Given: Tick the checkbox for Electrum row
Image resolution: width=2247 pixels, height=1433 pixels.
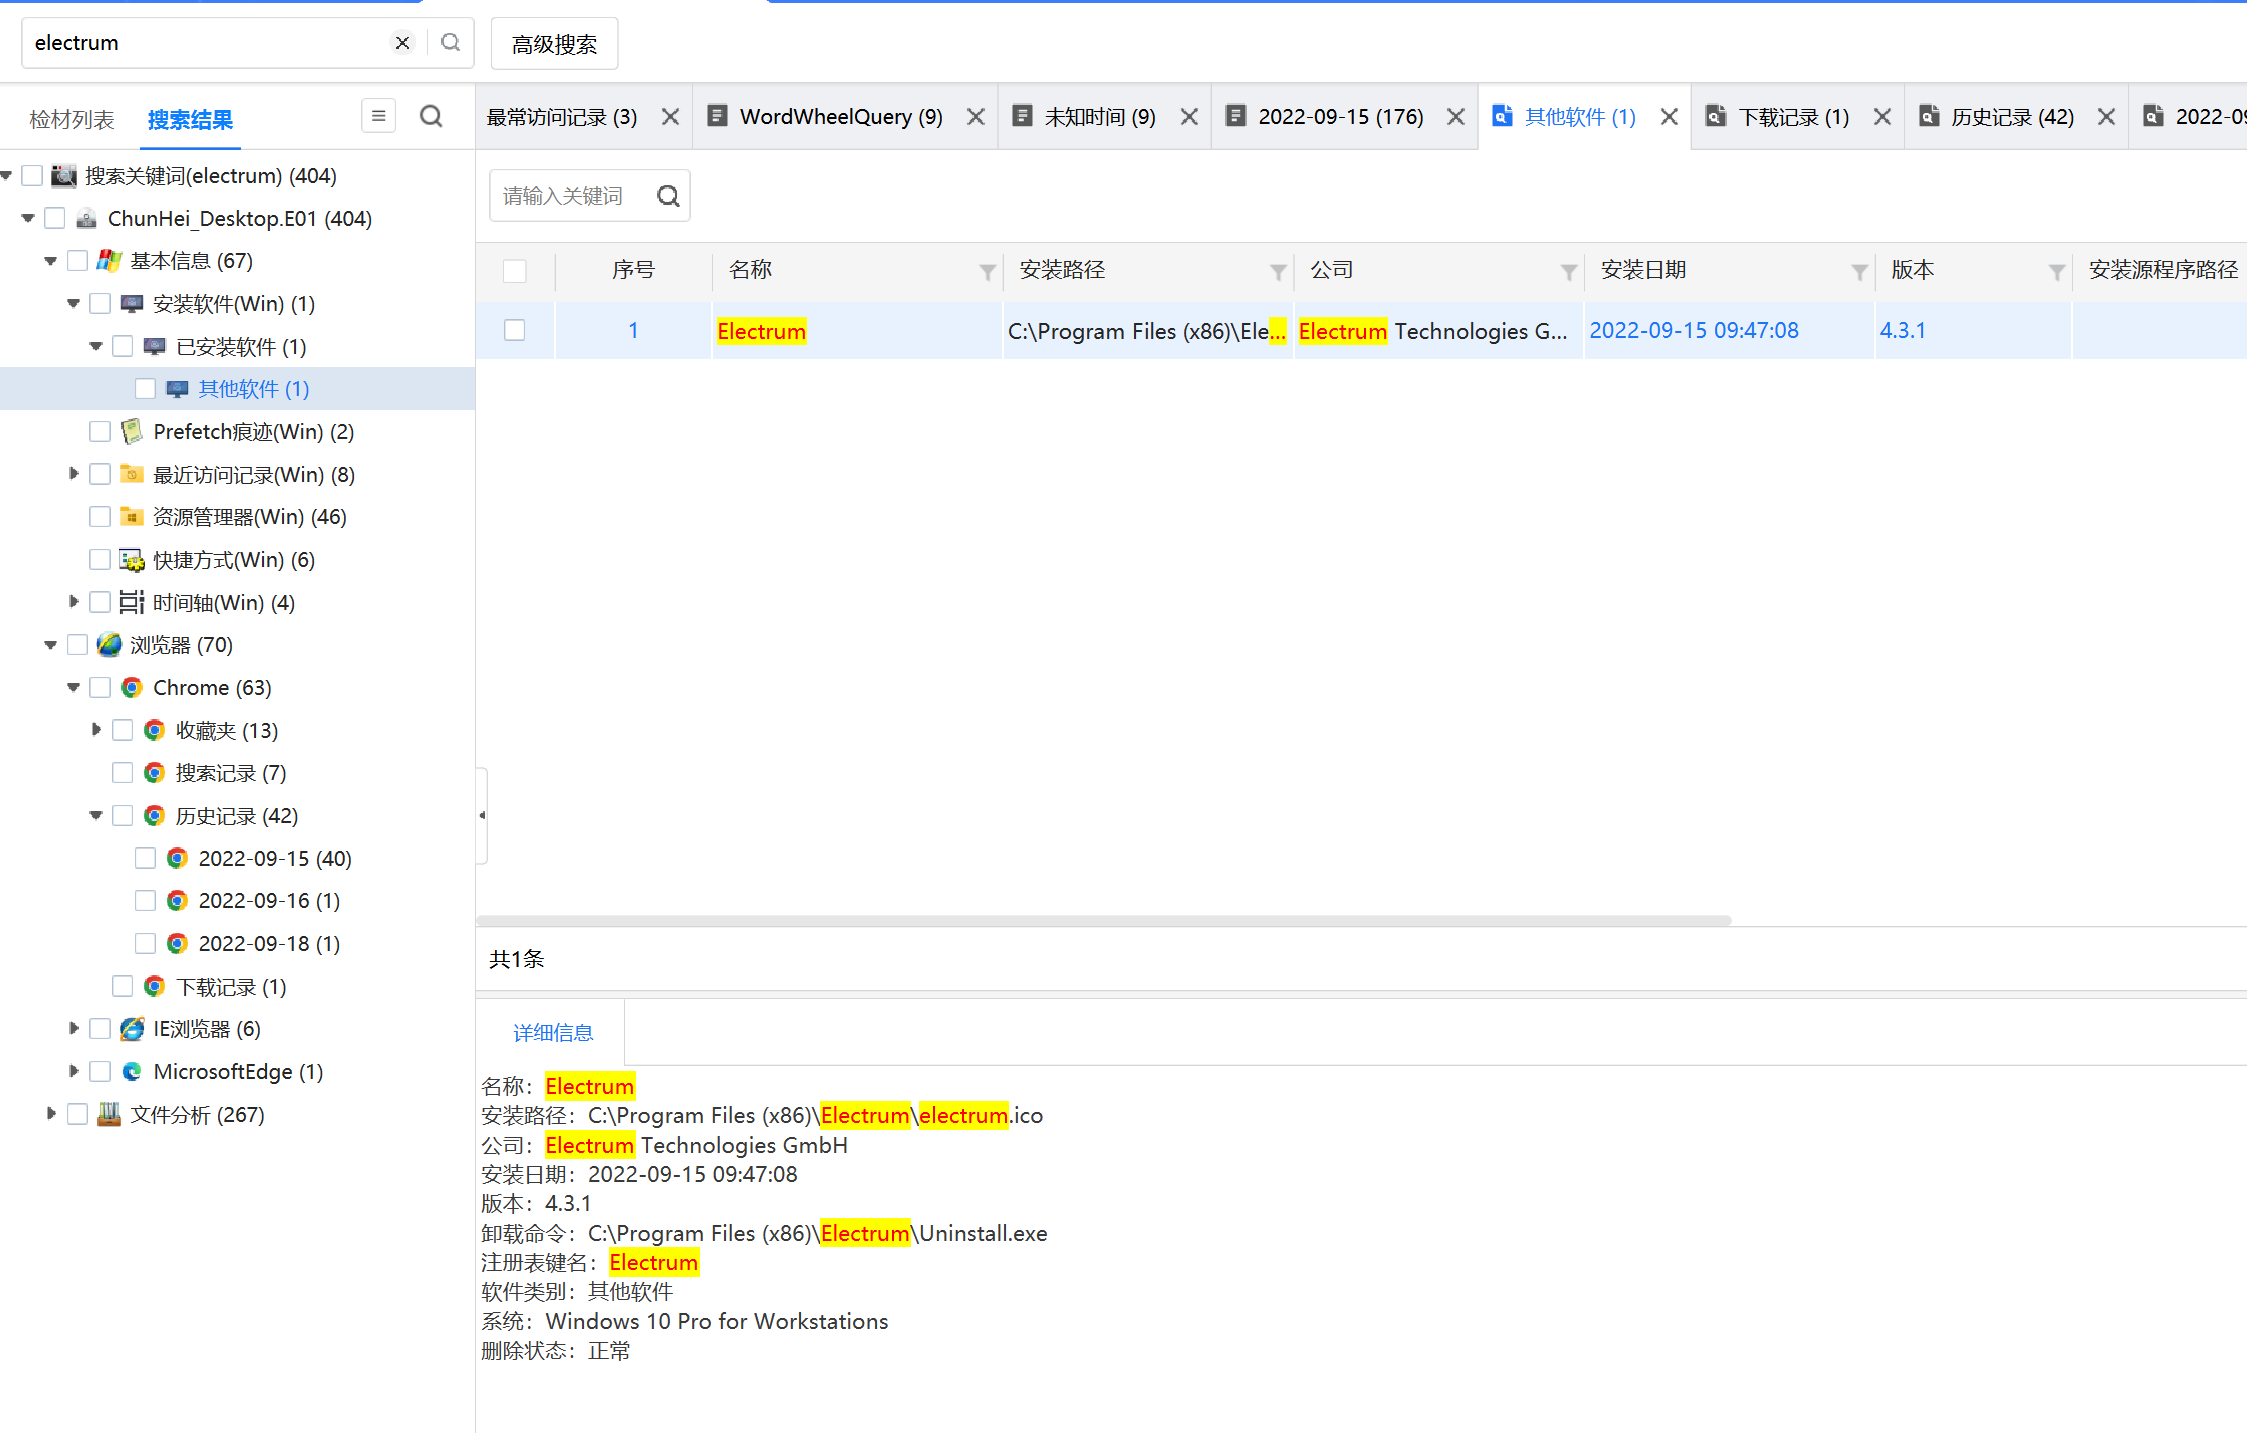Looking at the screenshot, I should pyautogui.click(x=515, y=330).
